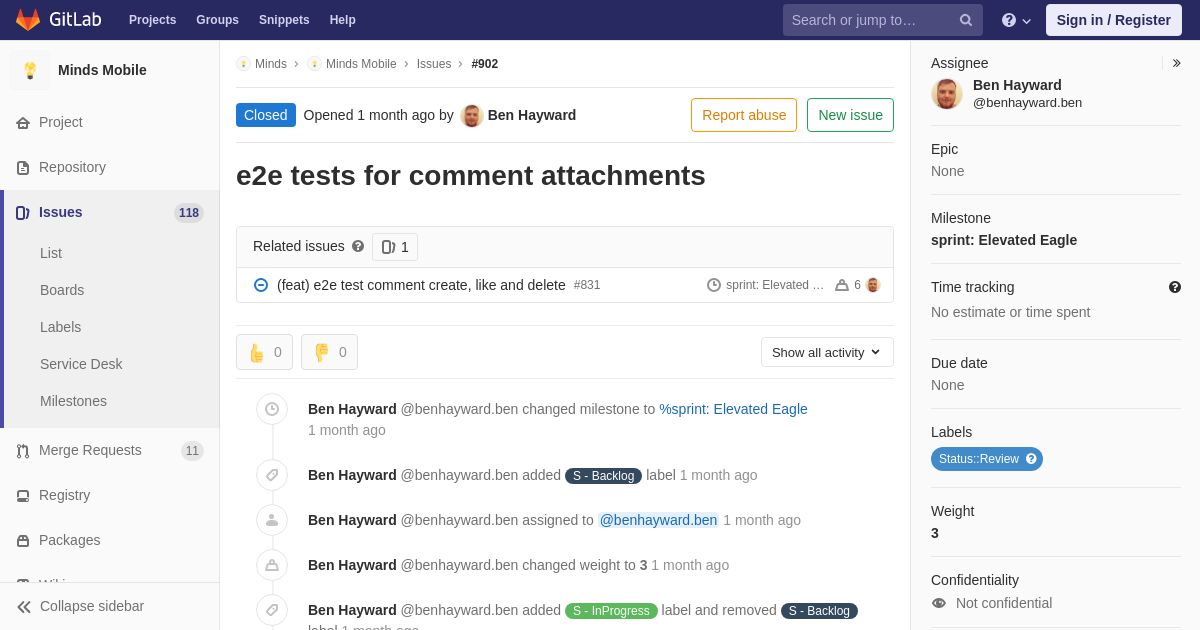Click the closed issue status icon for #831
The height and width of the screenshot is (630, 1200).
pos(261,285)
